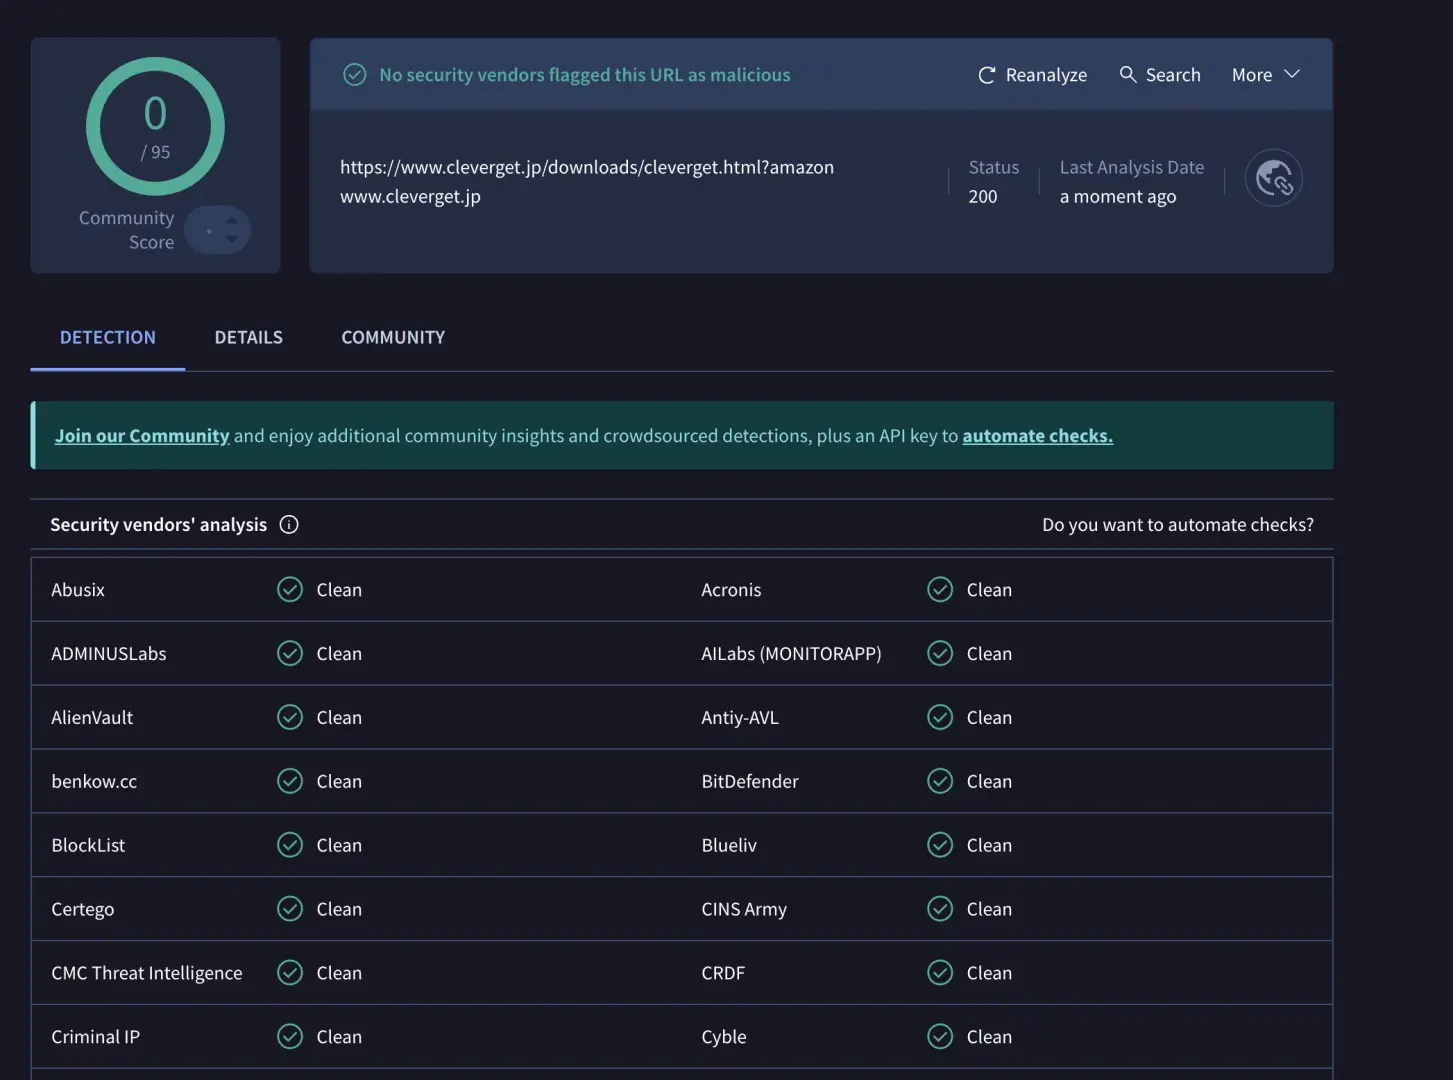Screen dimensions: 1453x1080
Task: Click the Certego clean checkmark icon
Action: 290,909
